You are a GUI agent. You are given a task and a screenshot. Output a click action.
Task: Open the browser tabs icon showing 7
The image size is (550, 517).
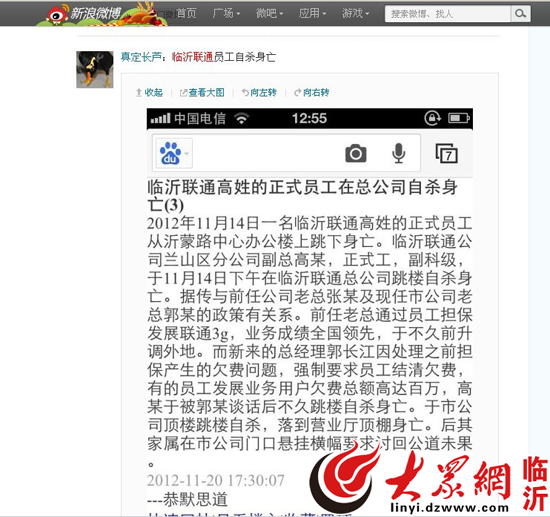pyautogui.click(x=447, y=153)
